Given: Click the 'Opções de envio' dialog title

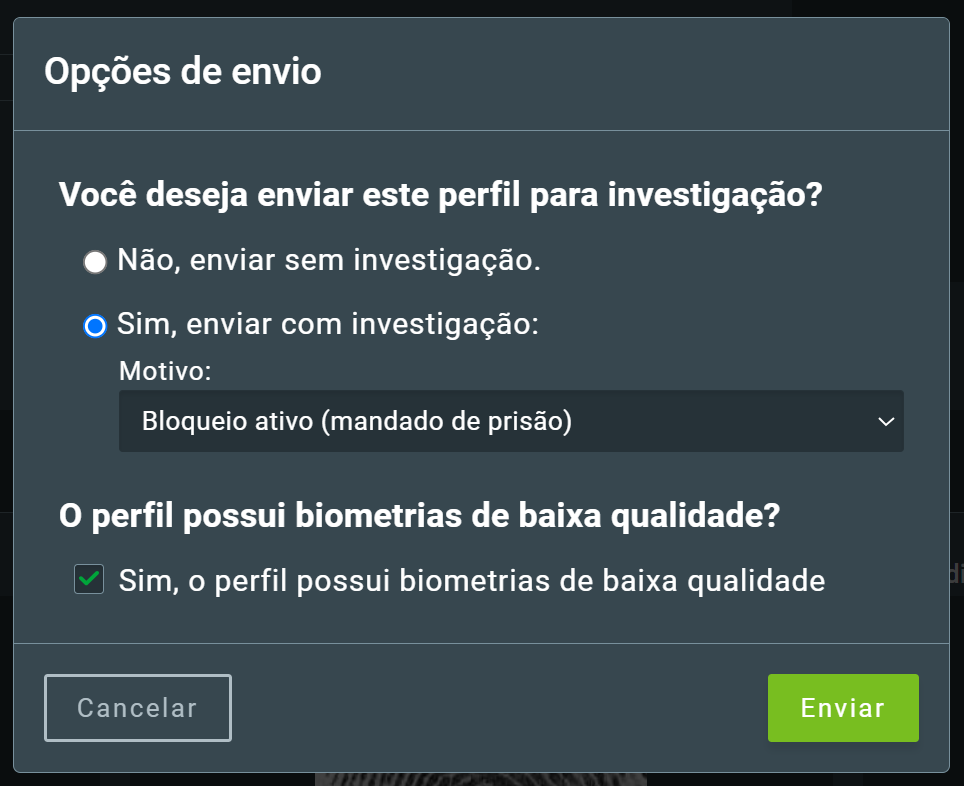Looking at the screenshot, I should tap(183, 72).
